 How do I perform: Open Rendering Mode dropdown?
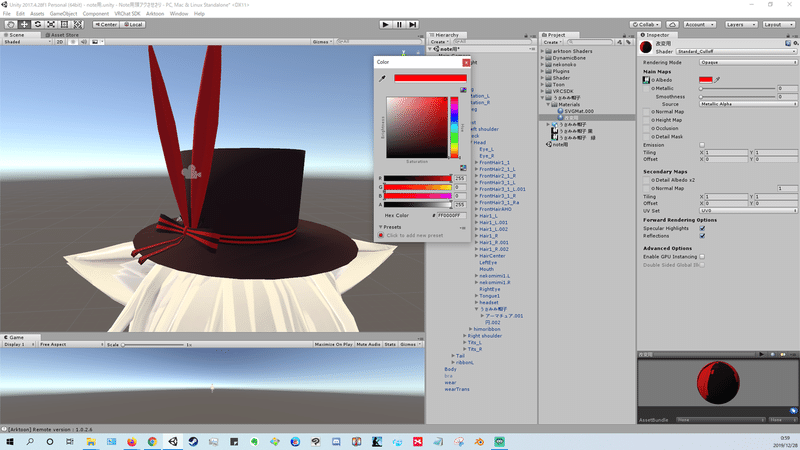[x=748, y=62]
